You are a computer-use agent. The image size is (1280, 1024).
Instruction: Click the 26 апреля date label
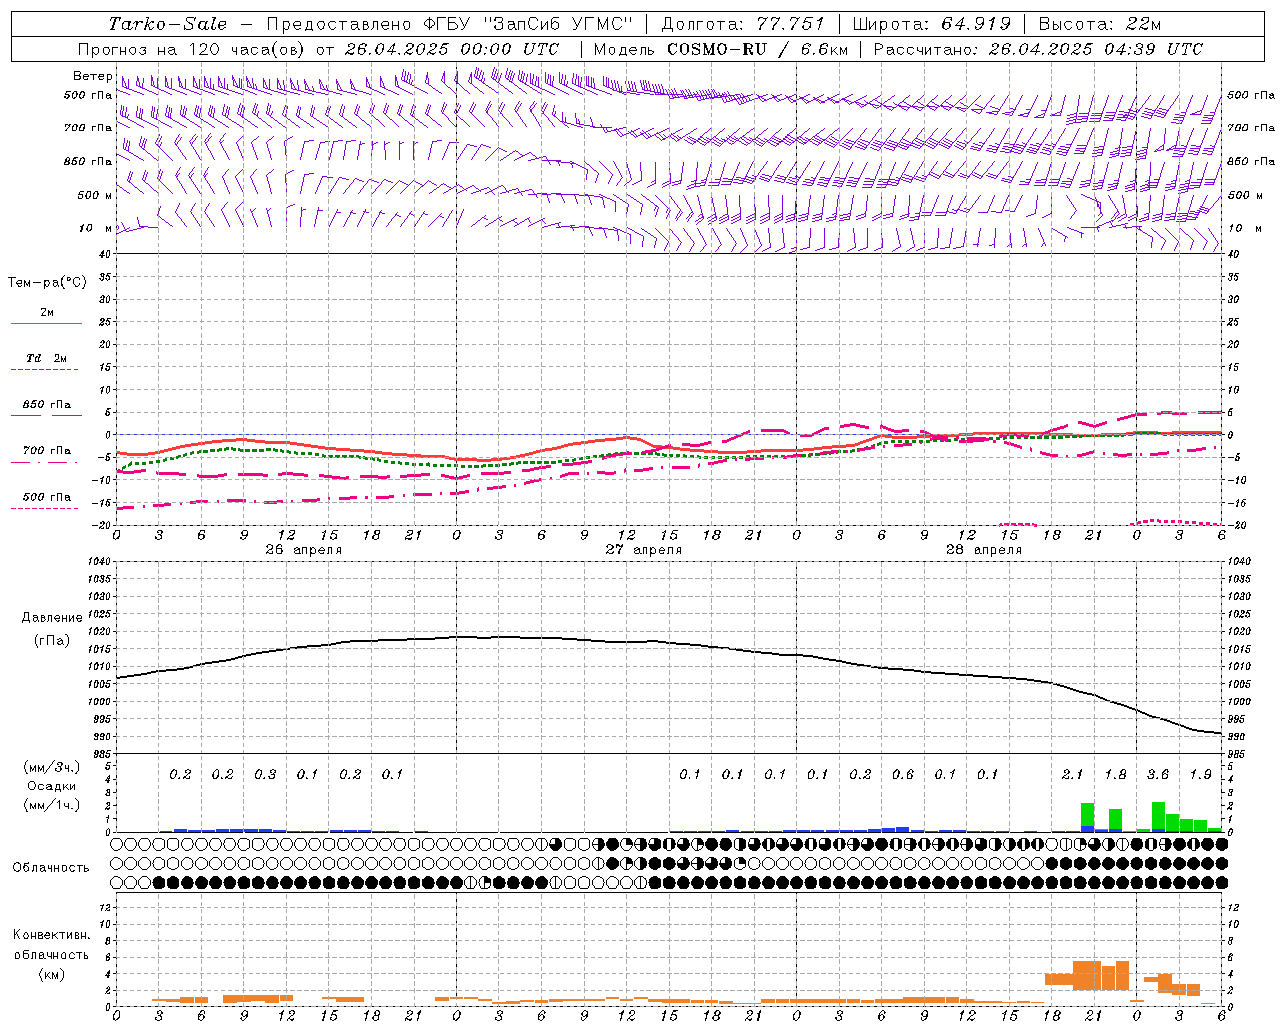click(303, 550)
